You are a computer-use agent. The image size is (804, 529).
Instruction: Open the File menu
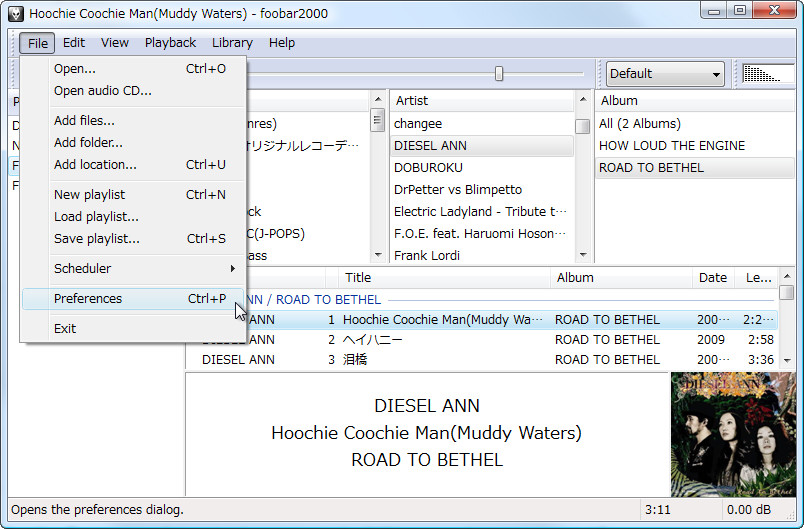point(37,43)
